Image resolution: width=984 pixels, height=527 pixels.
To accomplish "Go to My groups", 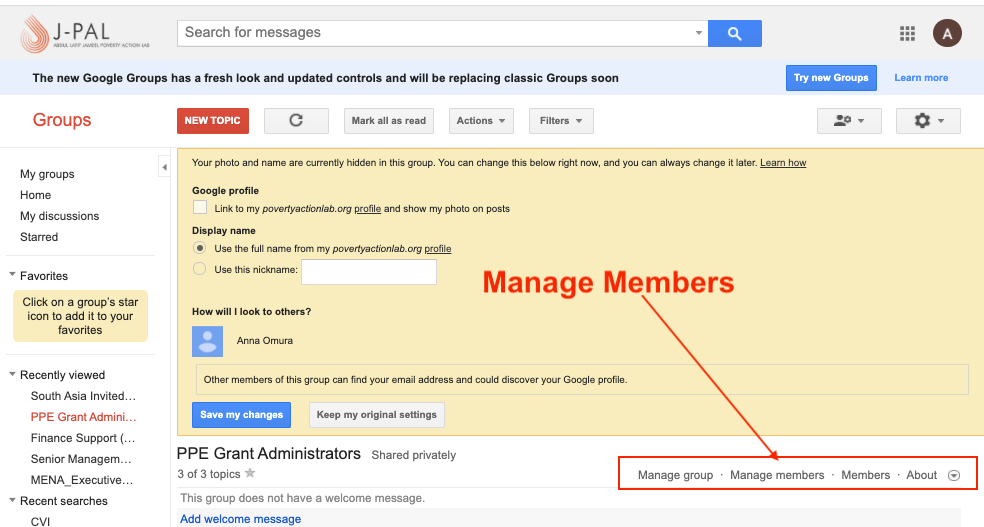I will (x=47, y=174).
